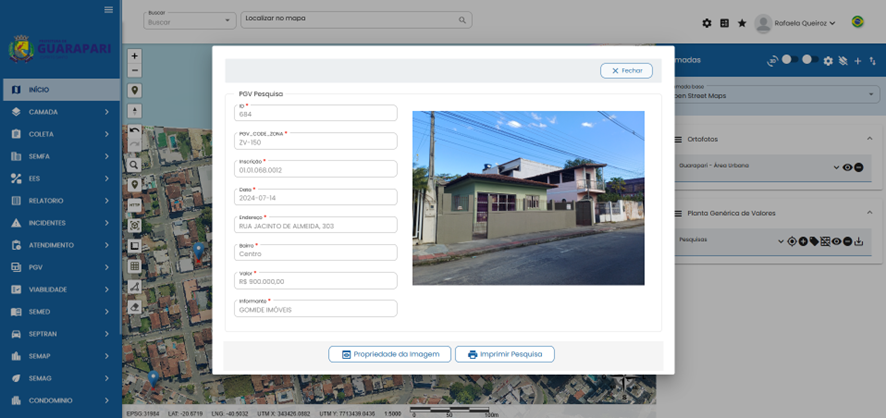Image resolution: width=886 pixels, height=418 pixels.
Task: Collapse the Ortofotos layer group
Action: (870, 139)
